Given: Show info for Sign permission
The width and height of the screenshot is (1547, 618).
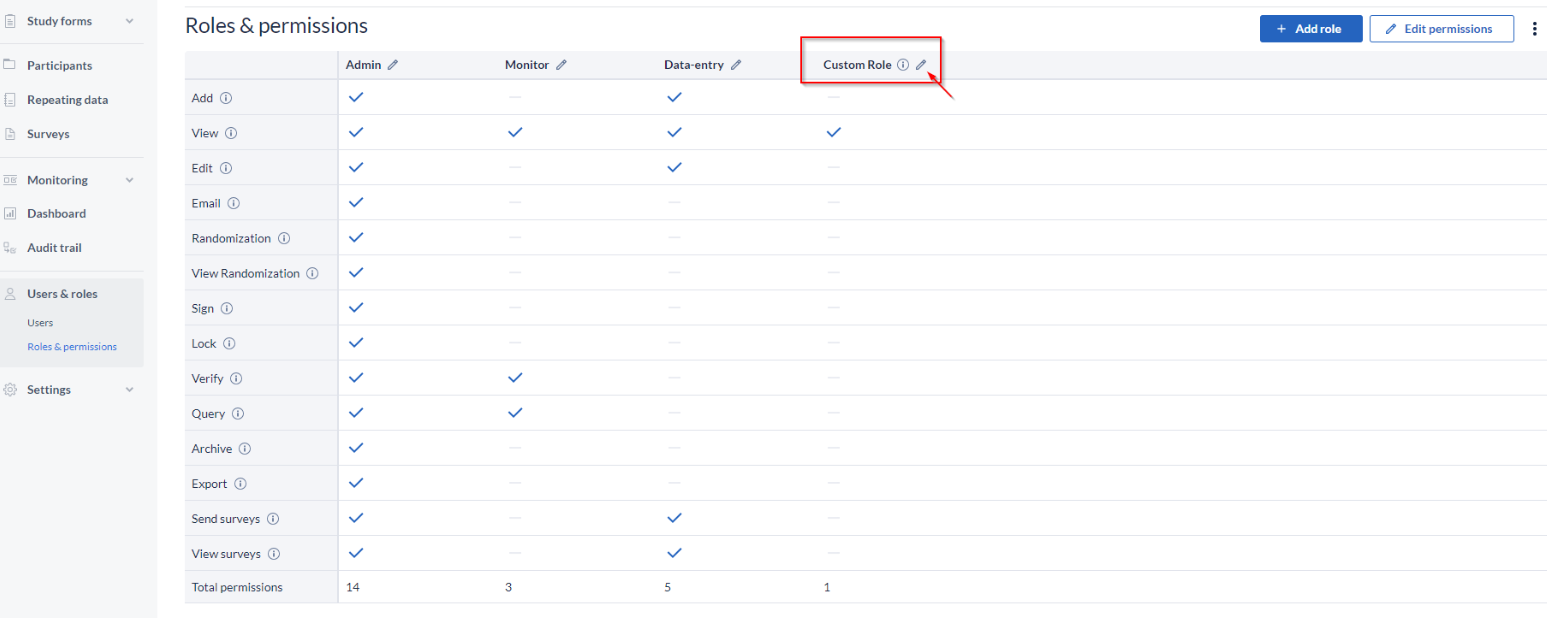Looking at the screenshot, I should [x=227, y=308].
